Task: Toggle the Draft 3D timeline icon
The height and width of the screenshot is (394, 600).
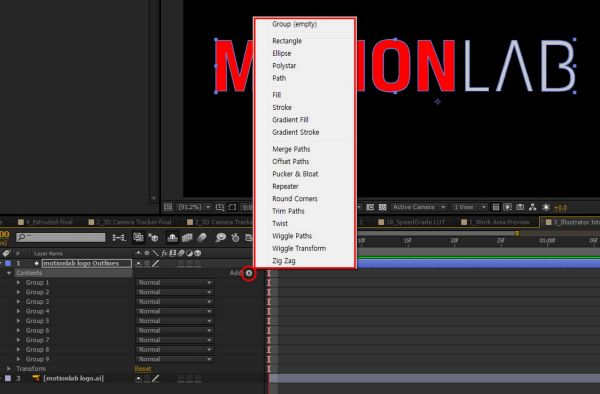Action: tap(154, 238)
